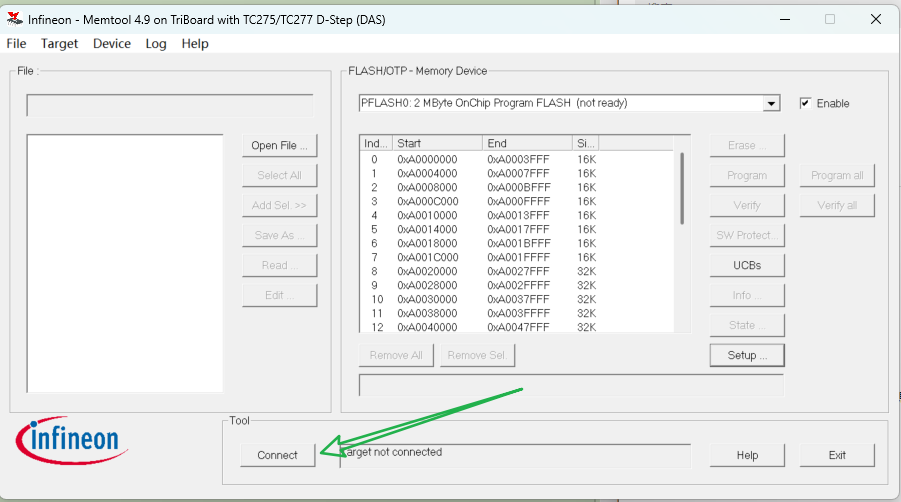
Task: Open the Target menu
Action: coord(59,44)
